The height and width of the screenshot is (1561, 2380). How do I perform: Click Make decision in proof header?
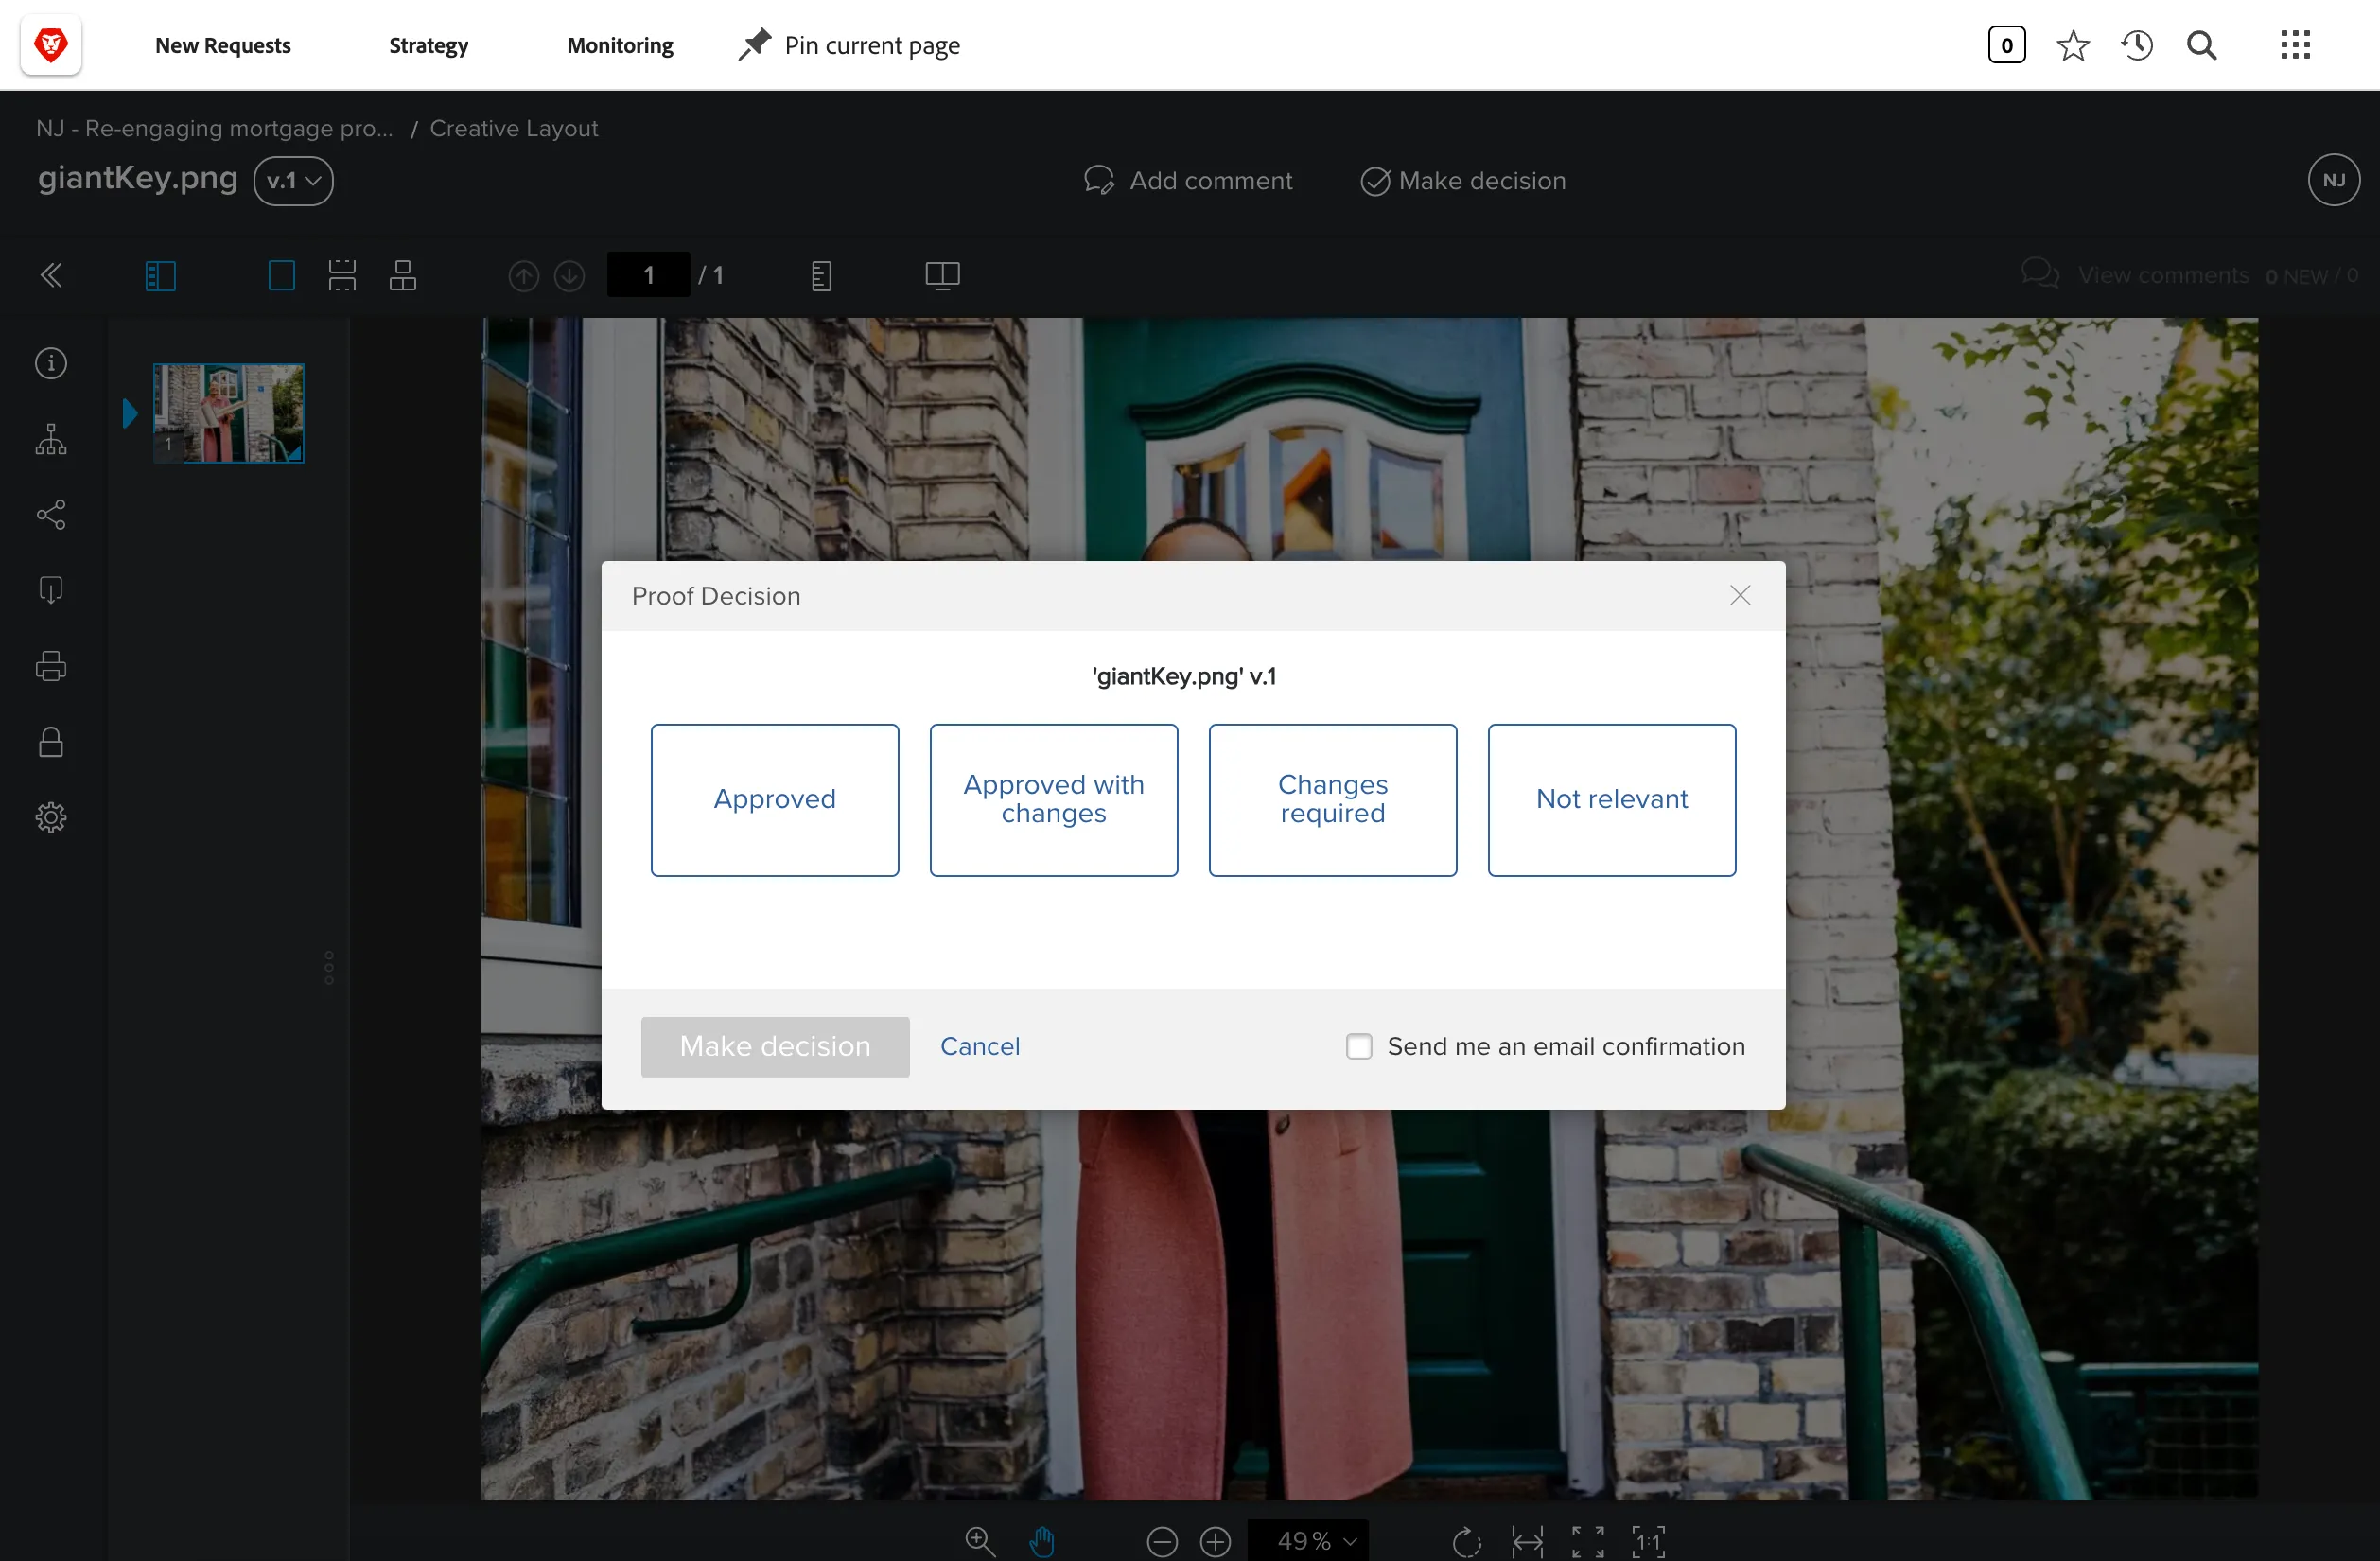tap(1464, 181)
